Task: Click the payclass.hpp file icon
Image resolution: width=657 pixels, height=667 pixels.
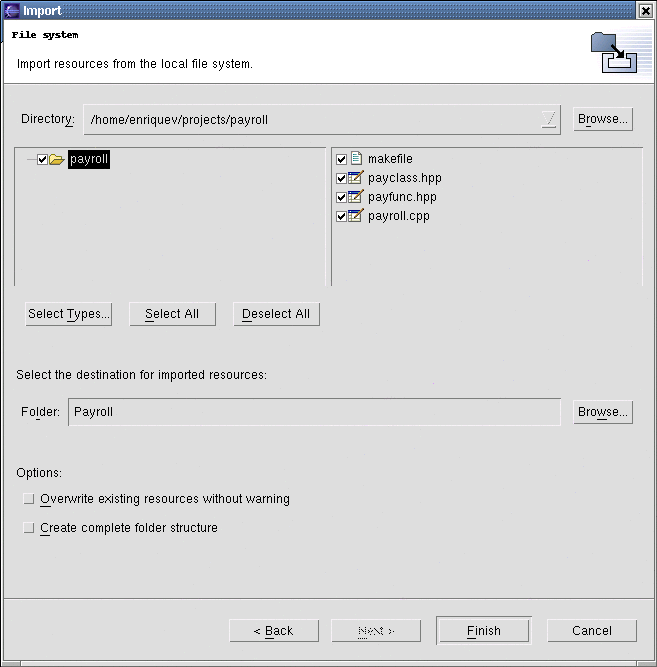Action: click(x=355, y=178)
